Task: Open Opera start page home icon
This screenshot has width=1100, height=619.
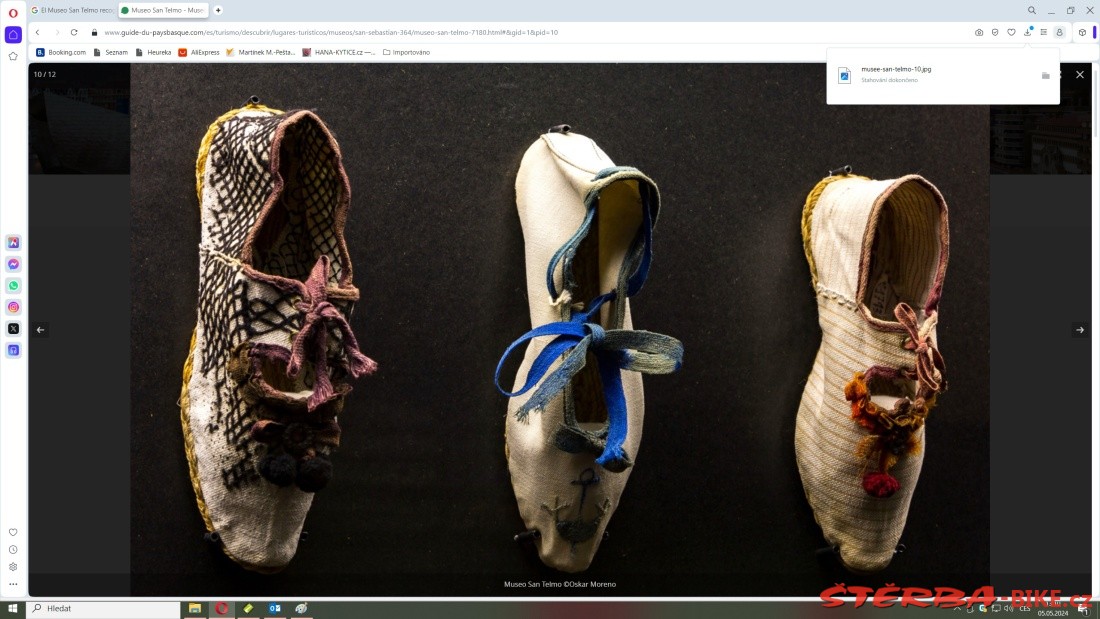Action: 13,34
